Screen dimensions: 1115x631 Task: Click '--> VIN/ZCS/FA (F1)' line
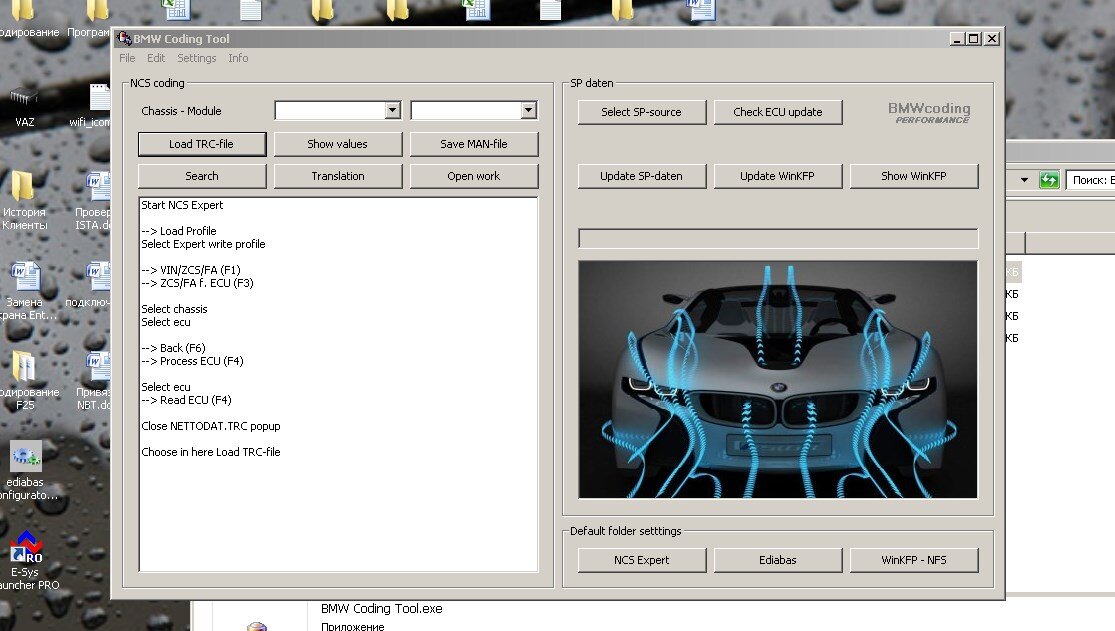tap(191, 270)
